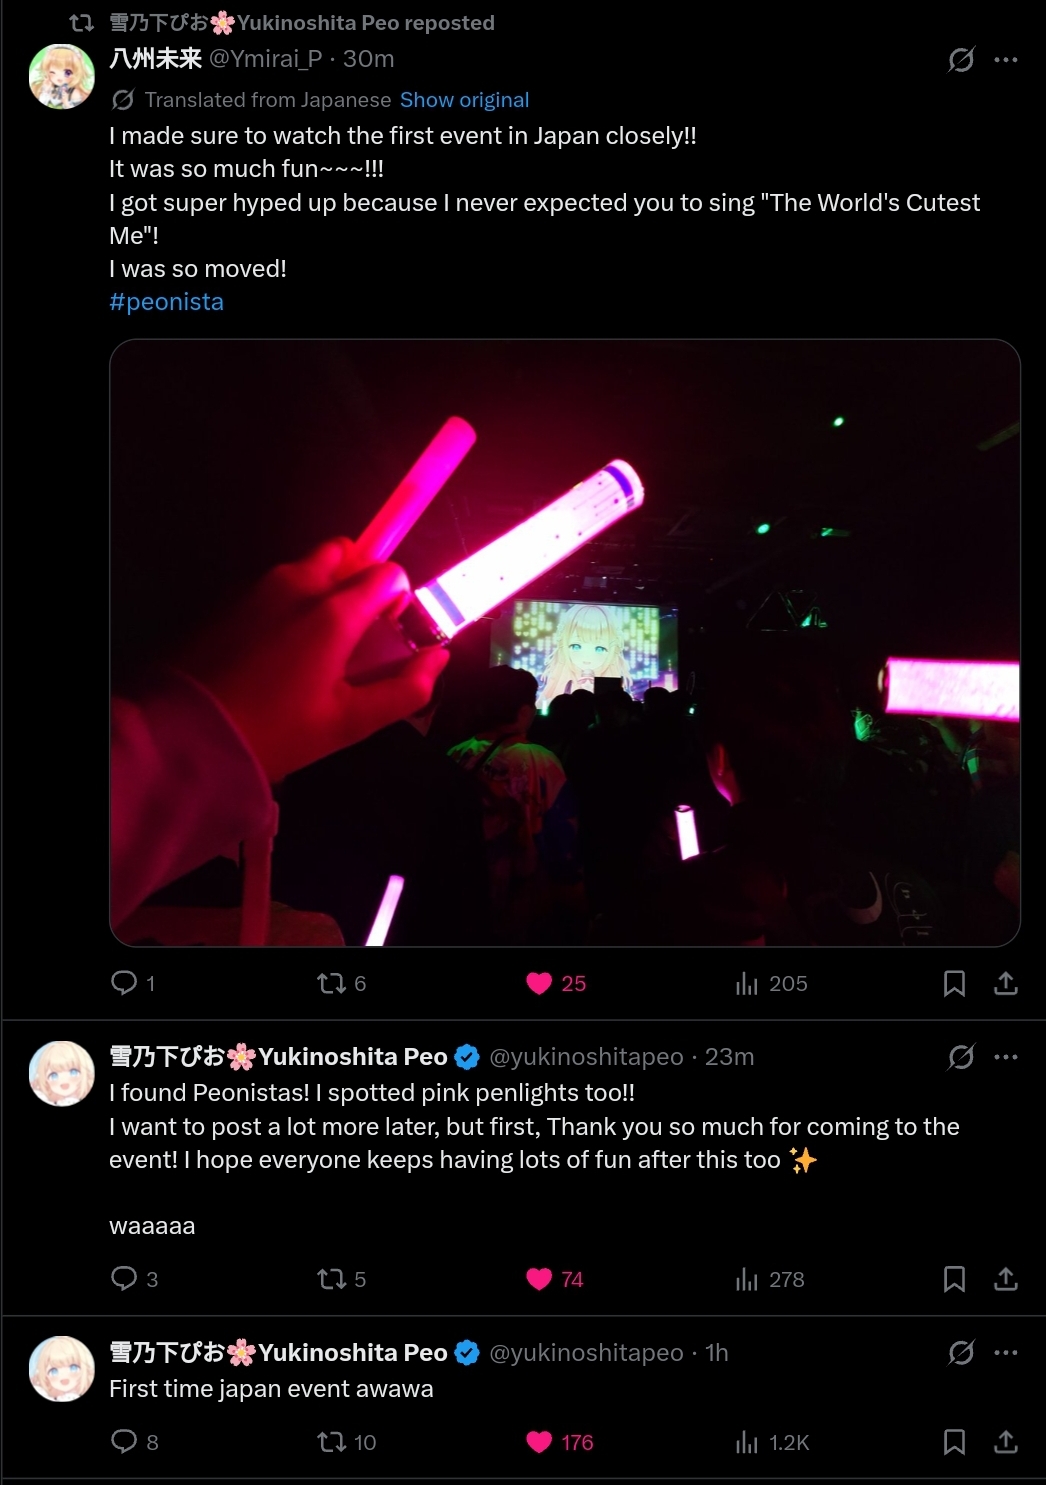The width and height of the screenshot is (1046, 1485).
Task: Open more options on Ymirai_P post
Action: (1005, 60)
